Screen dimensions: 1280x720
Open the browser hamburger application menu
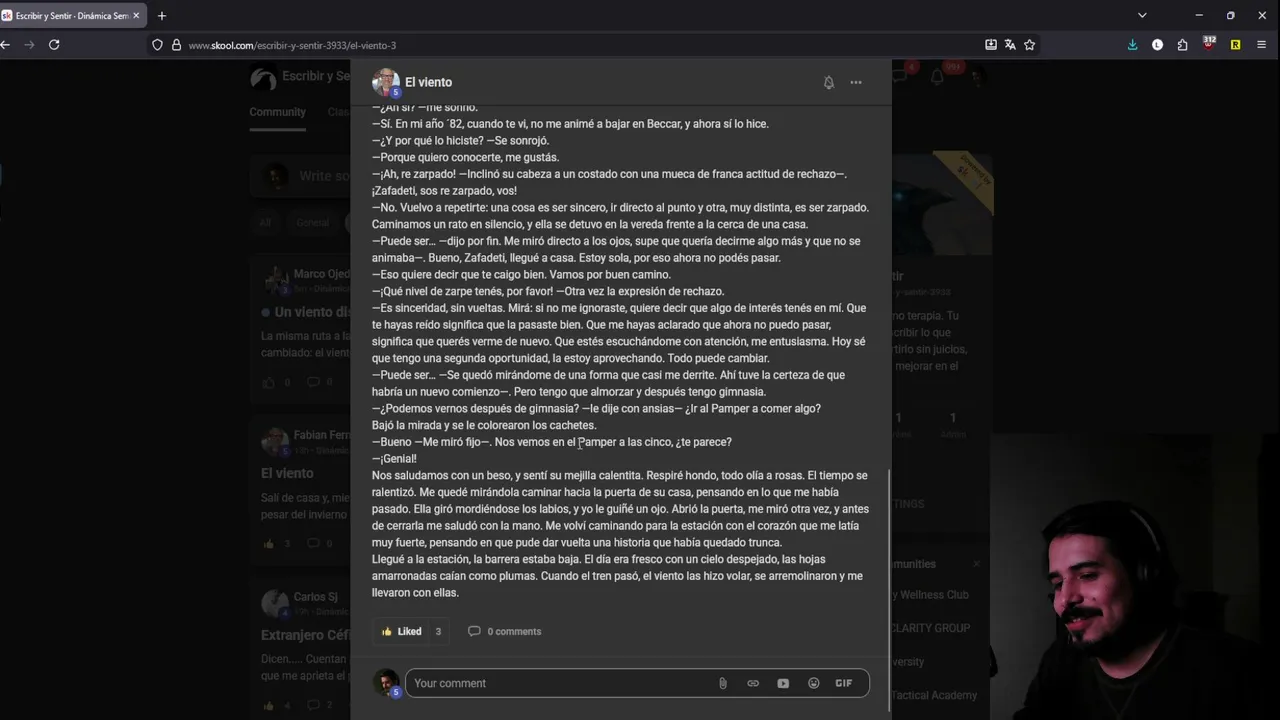tap(1261, 45)
